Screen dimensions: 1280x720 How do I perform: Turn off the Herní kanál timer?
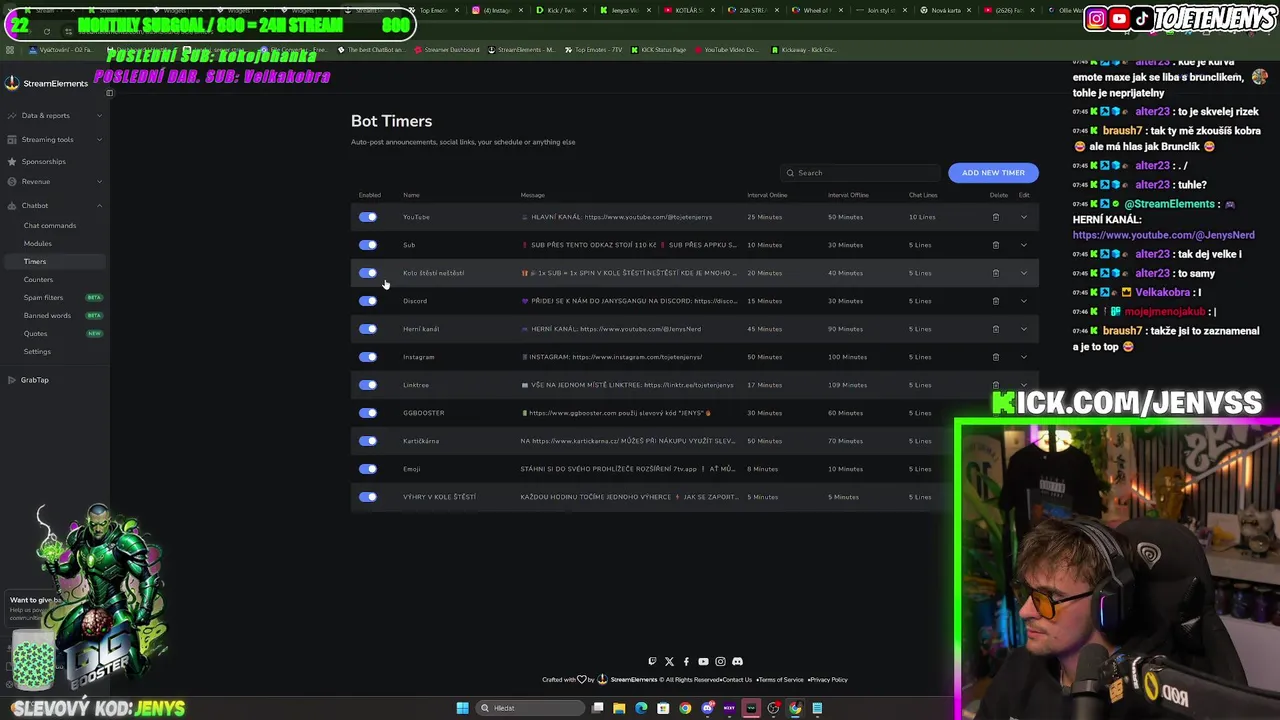click(368, 329)
